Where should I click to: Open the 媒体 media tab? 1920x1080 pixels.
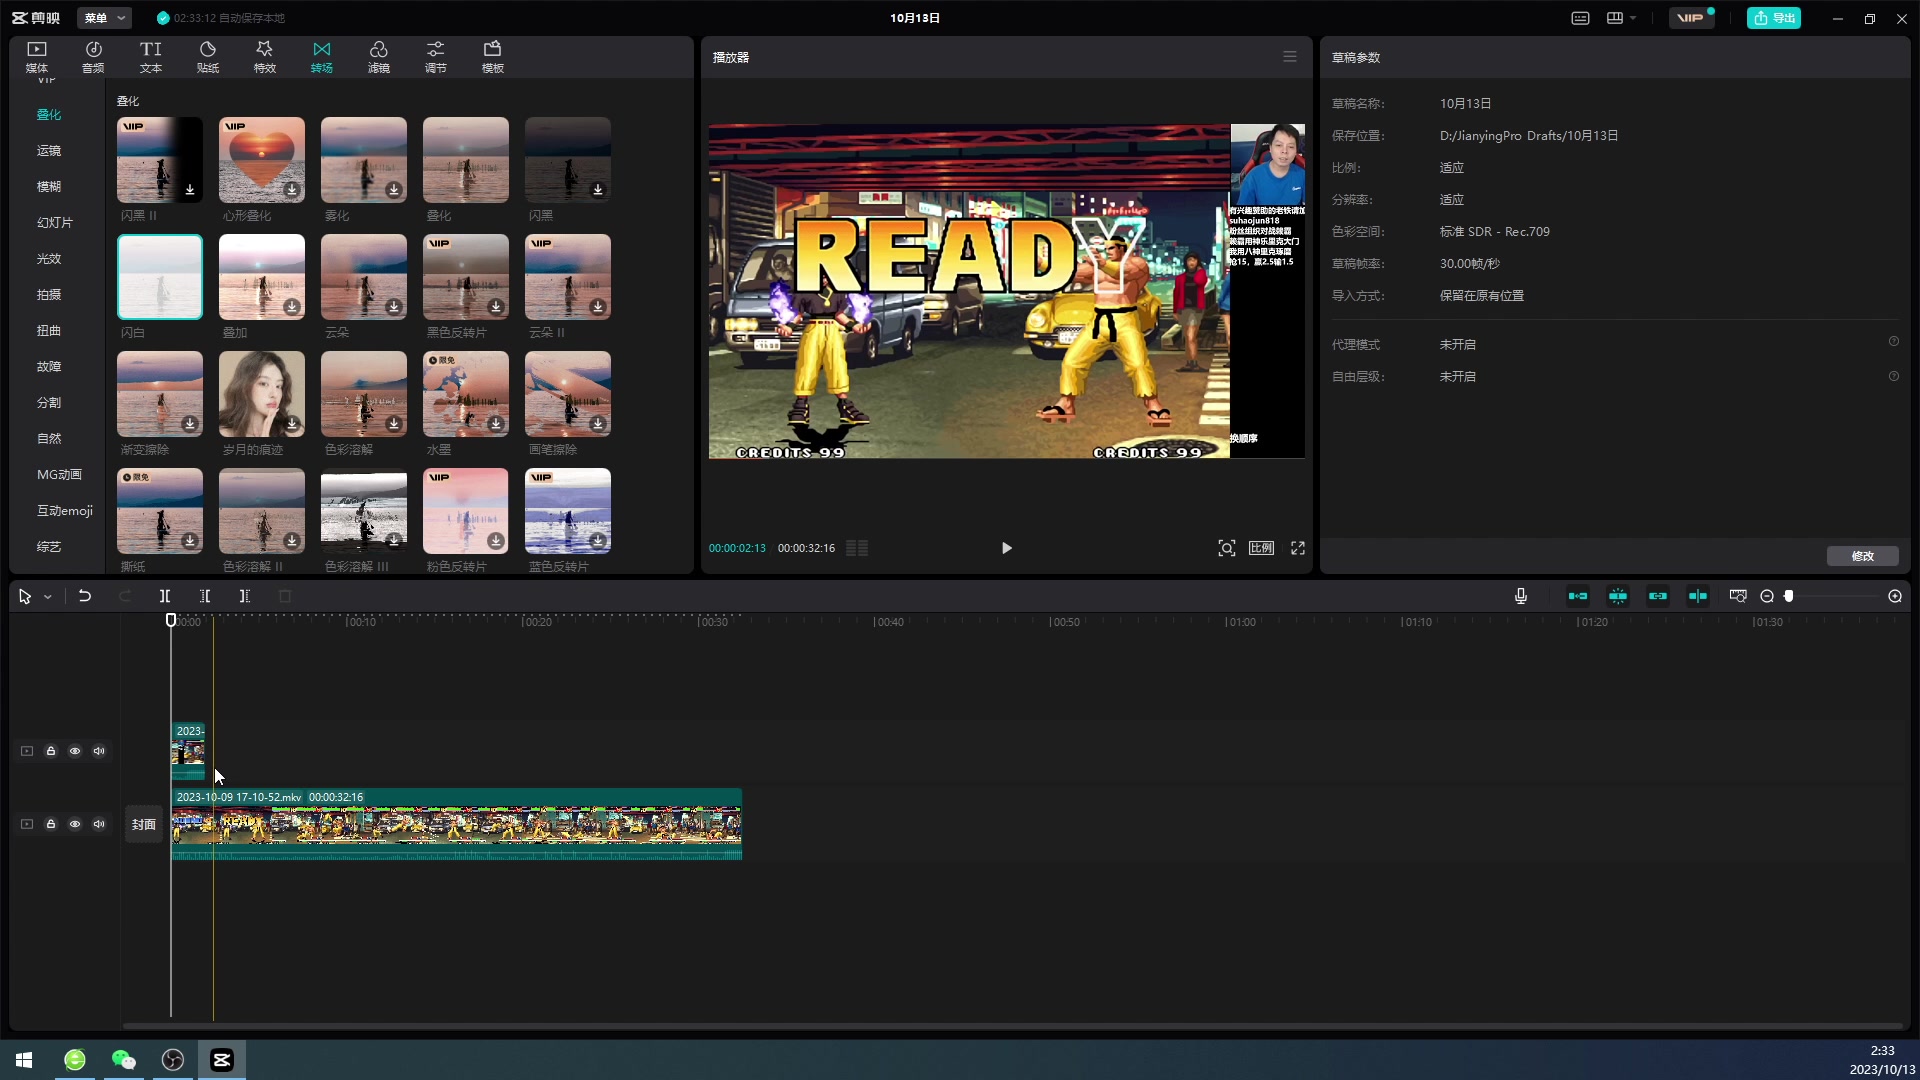coord(37,57)
